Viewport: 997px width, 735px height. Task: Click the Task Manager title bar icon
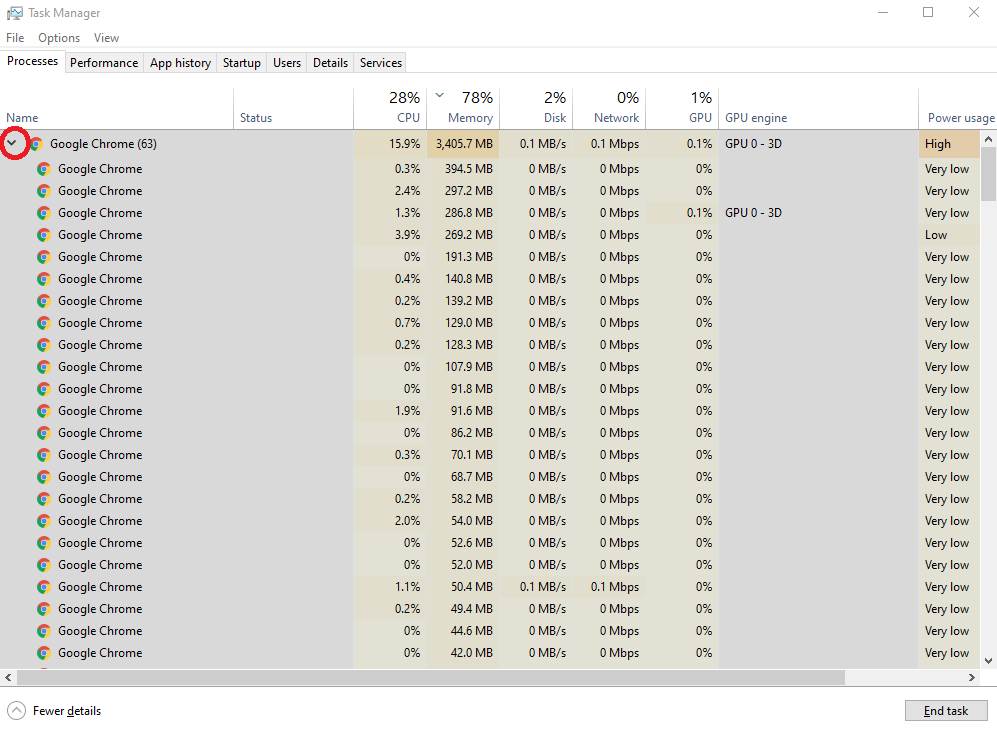[14, 13]
